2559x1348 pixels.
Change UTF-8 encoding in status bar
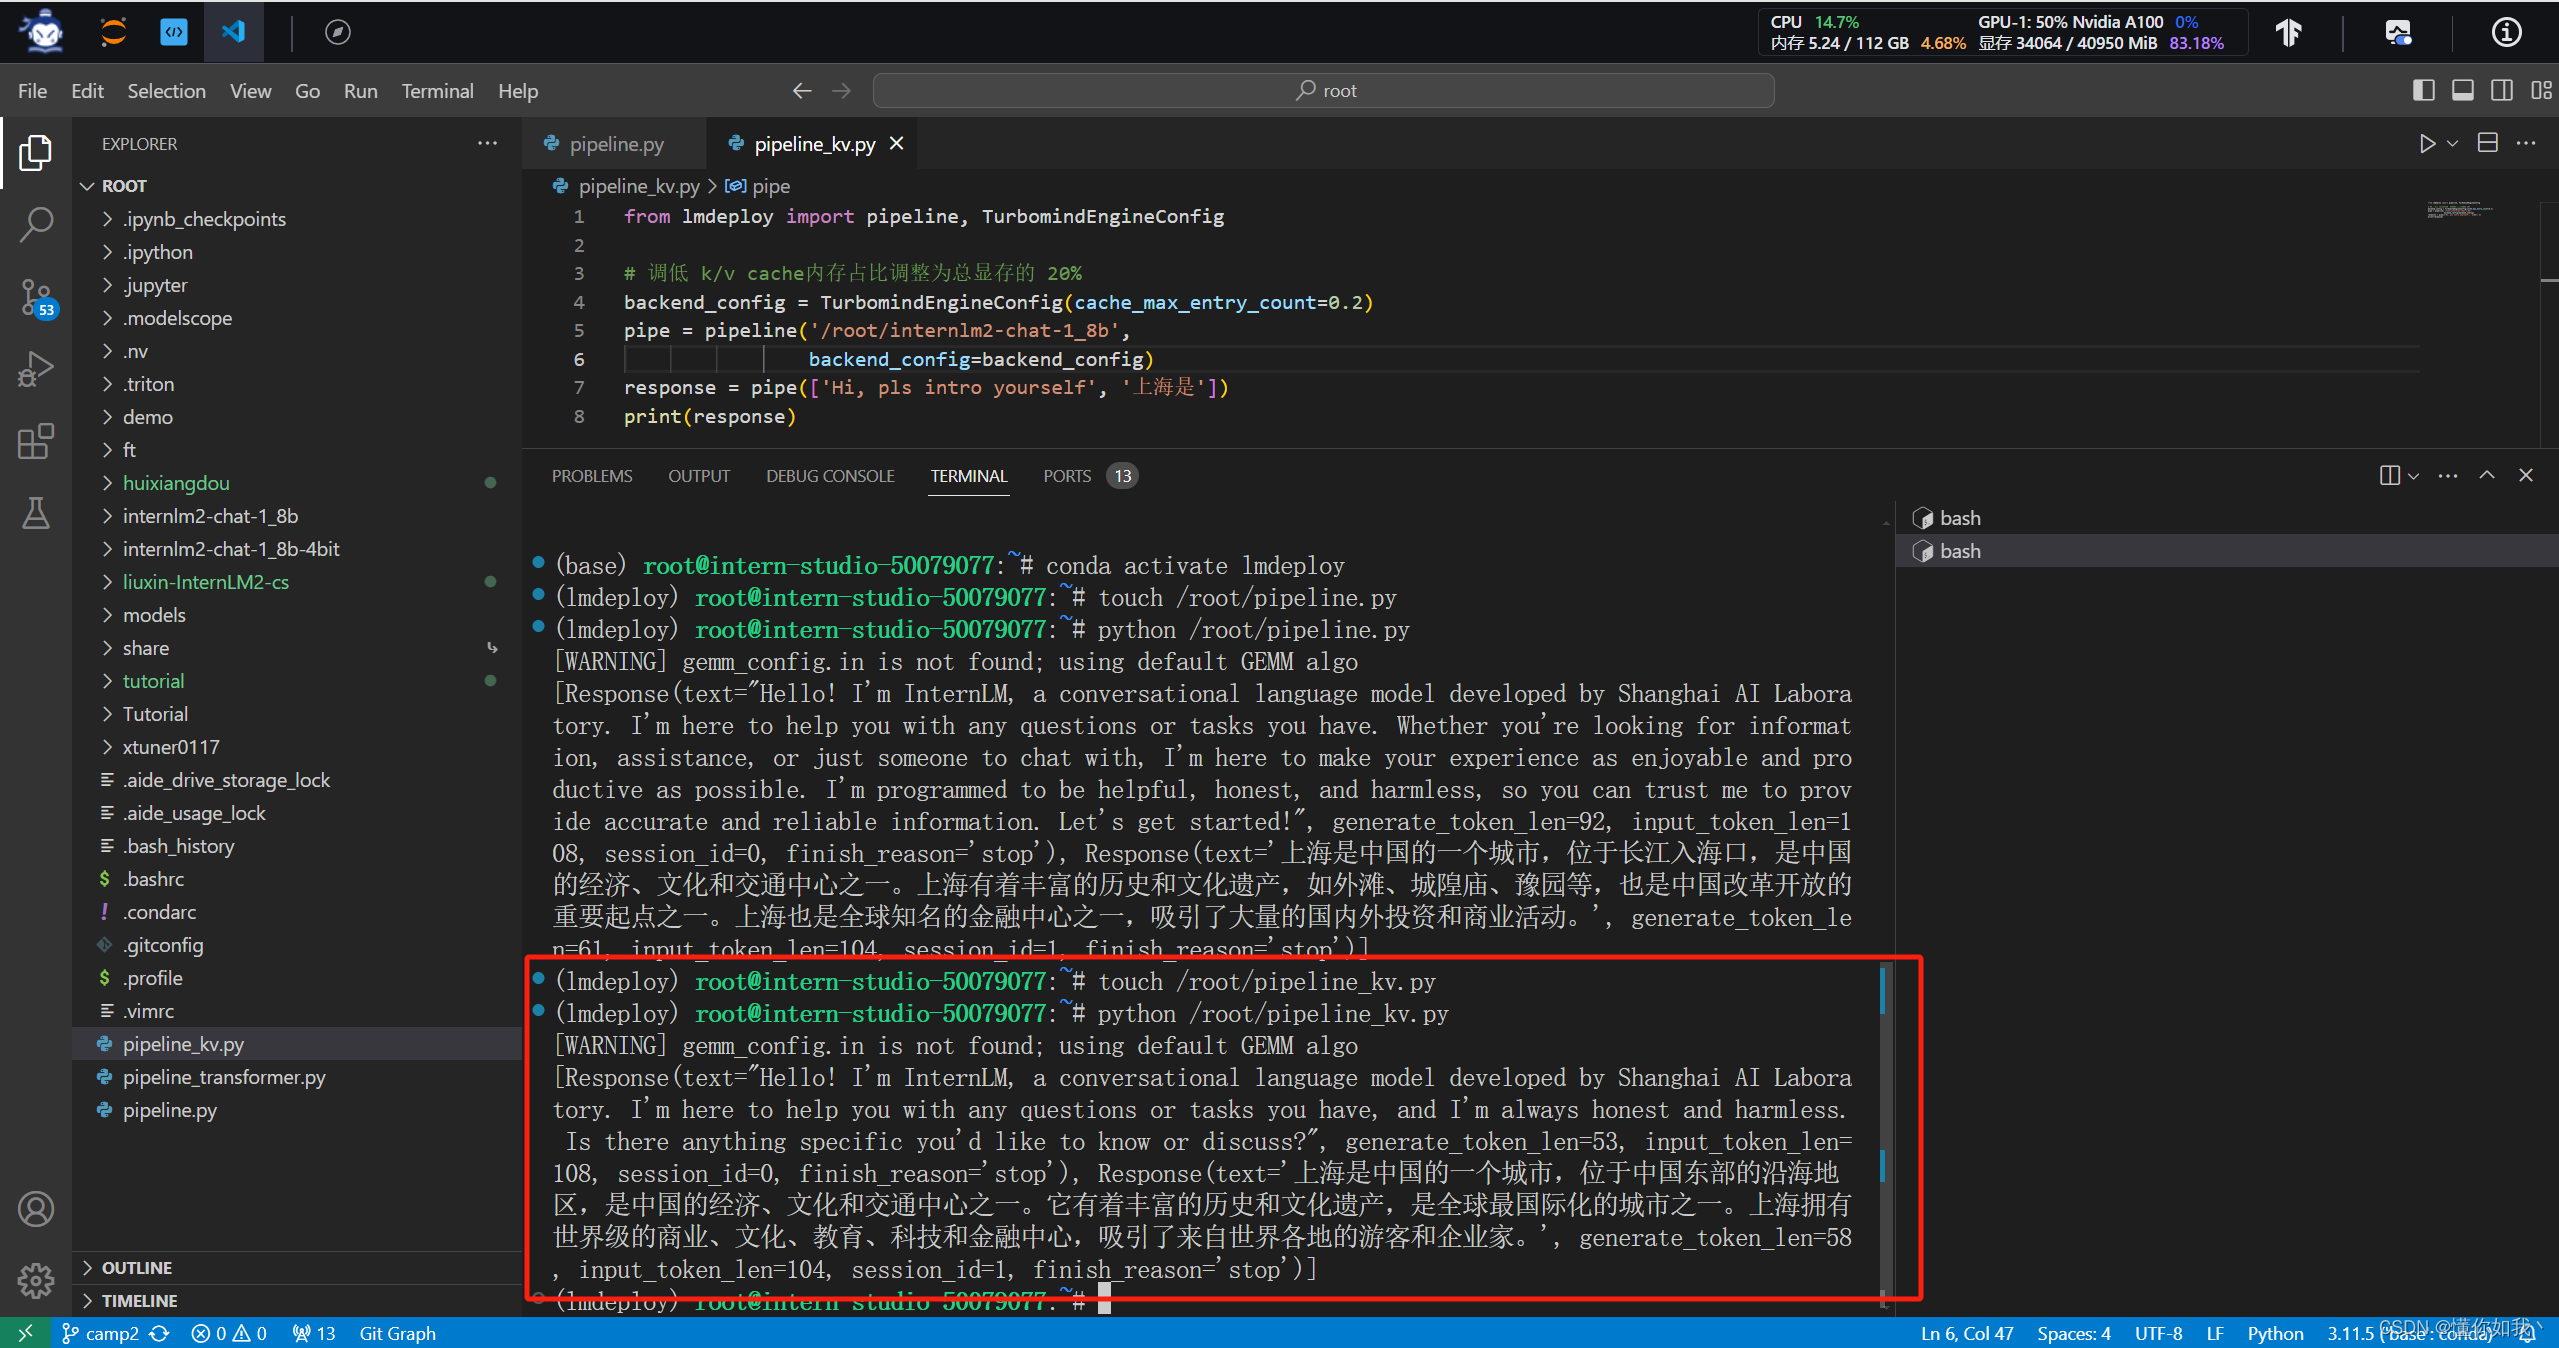(2158, 1333)
